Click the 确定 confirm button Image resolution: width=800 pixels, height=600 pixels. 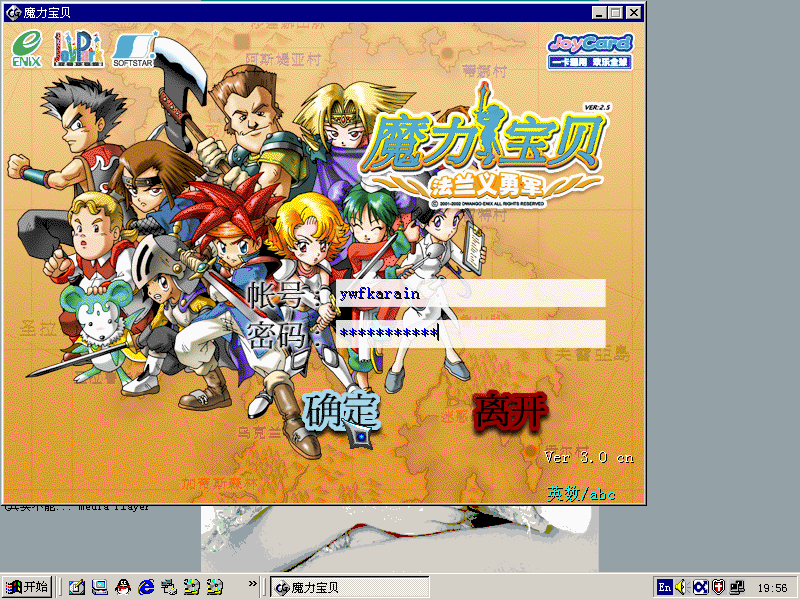342,411
